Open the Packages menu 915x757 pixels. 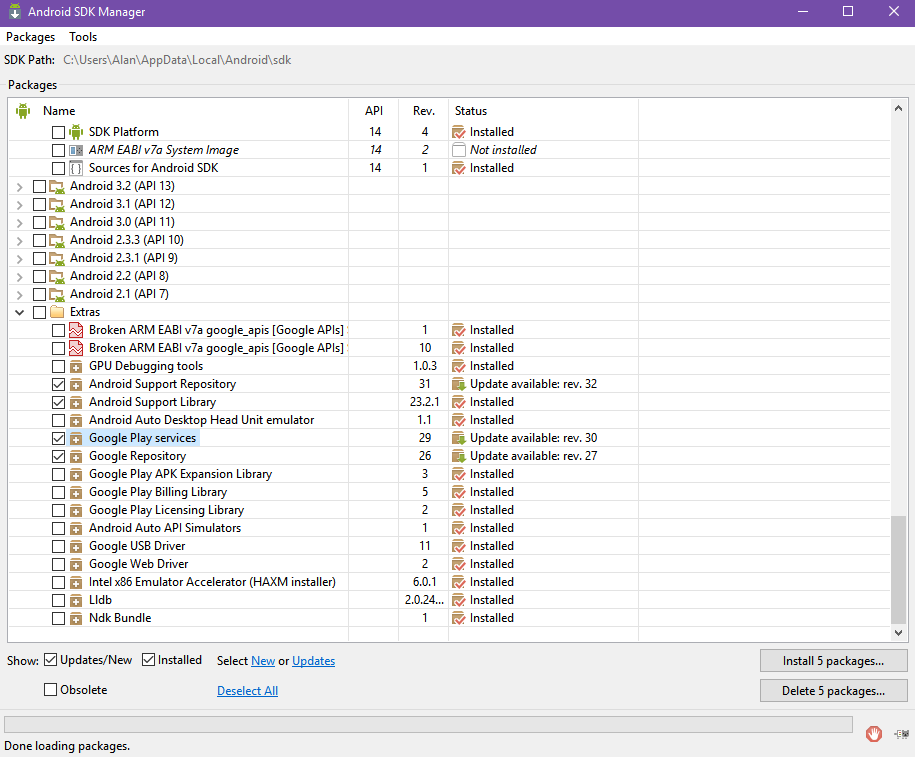pos(30,37)
